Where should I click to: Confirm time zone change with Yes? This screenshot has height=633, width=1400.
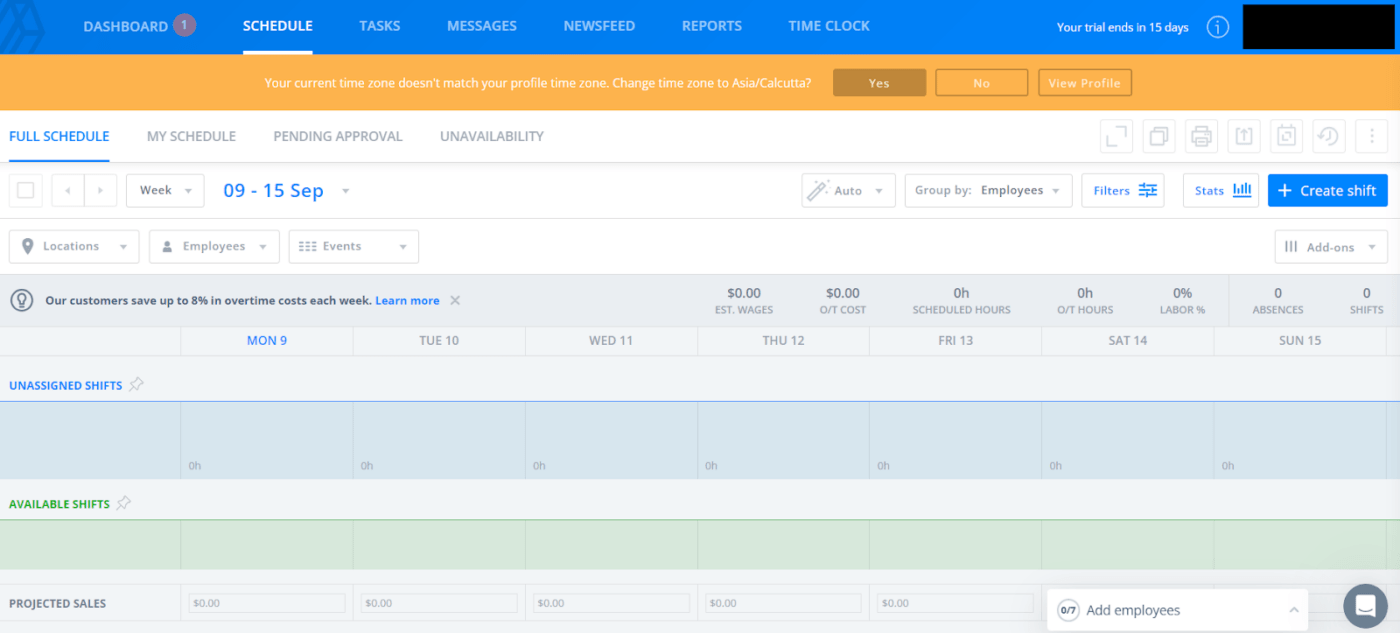(879, 83)
